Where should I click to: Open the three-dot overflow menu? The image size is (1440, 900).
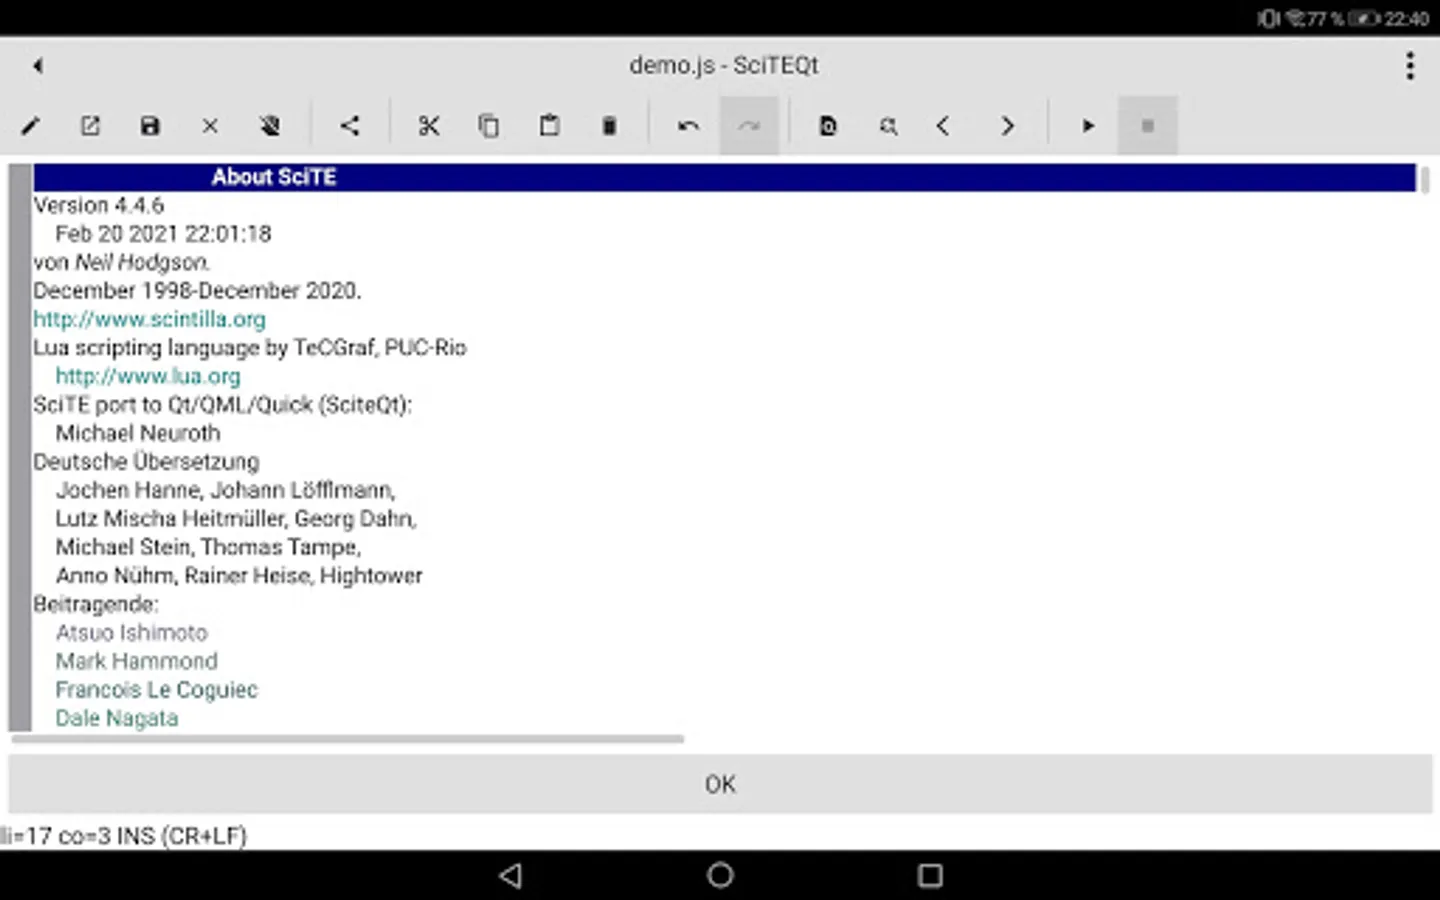1410,66
